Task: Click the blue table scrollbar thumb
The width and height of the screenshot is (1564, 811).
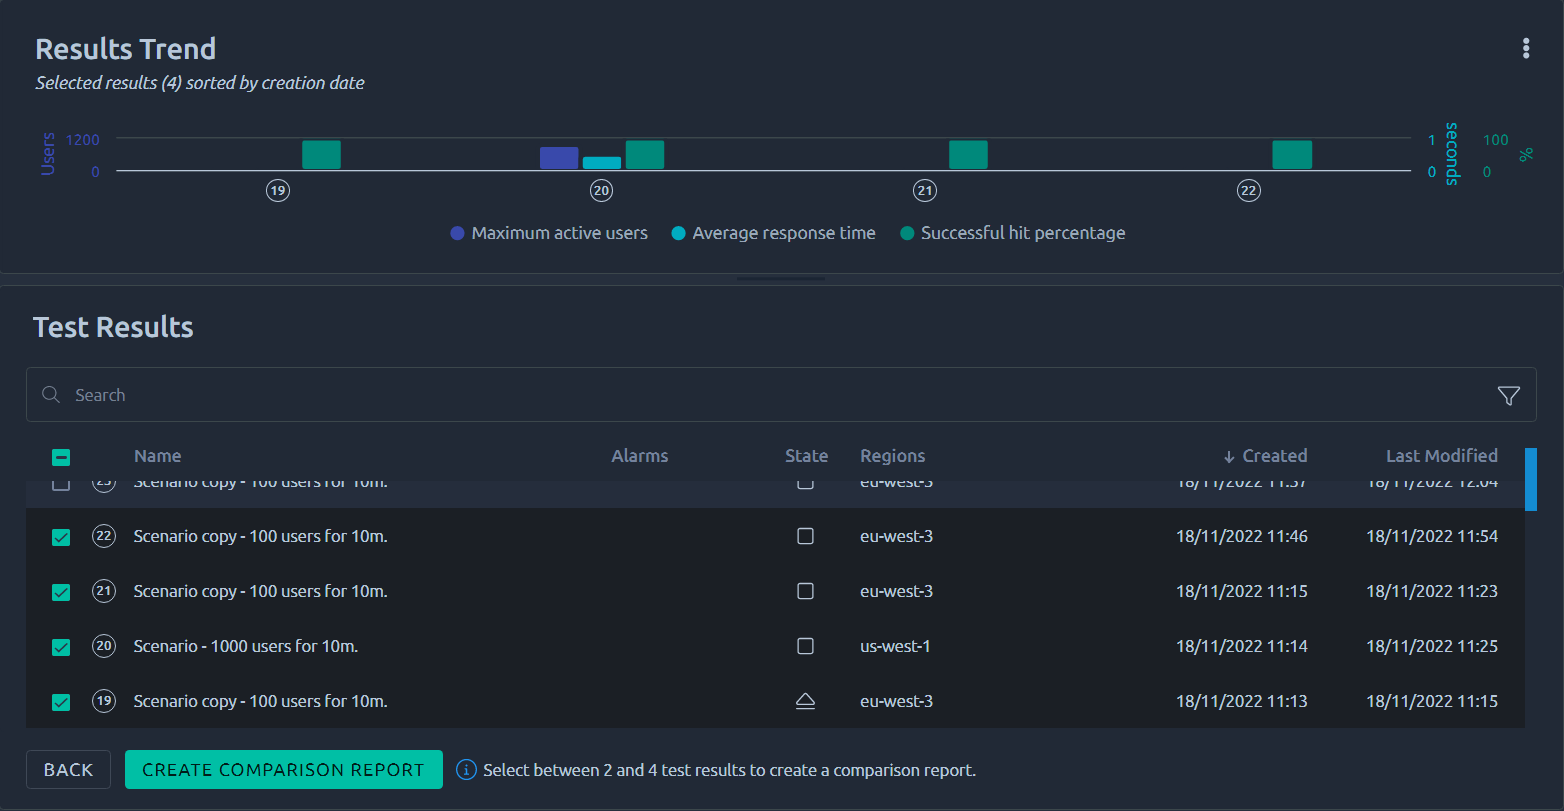Action: click(x=1531, y=480)
